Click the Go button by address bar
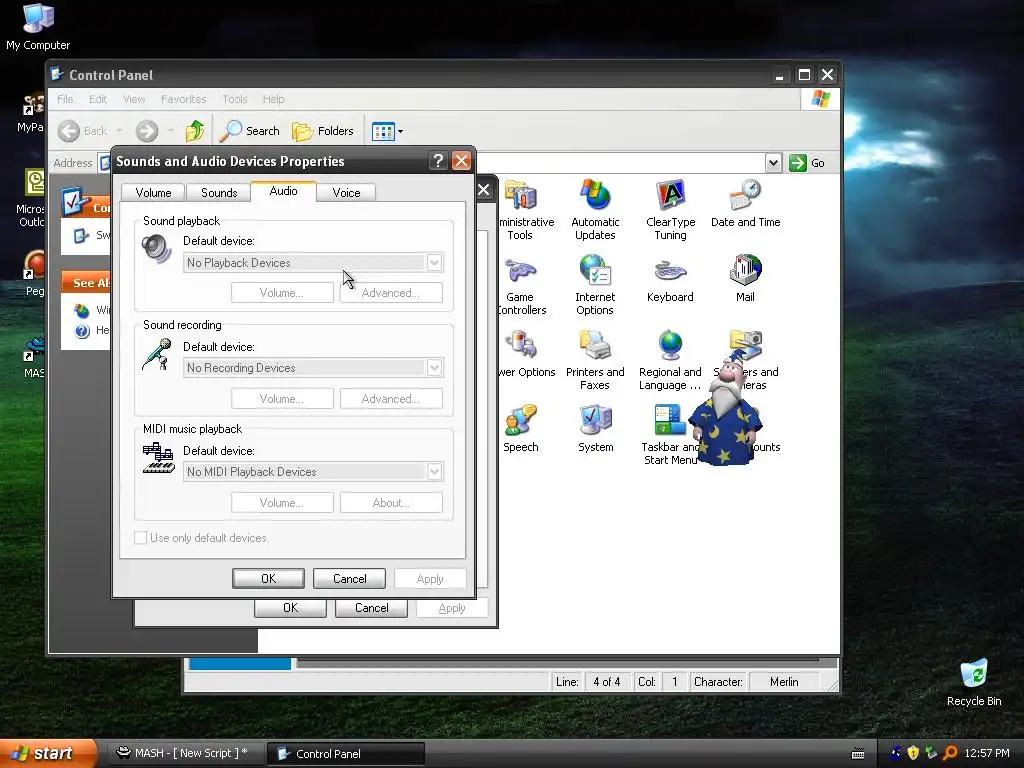Screen dimensions: 1024x768 (807, 163)
